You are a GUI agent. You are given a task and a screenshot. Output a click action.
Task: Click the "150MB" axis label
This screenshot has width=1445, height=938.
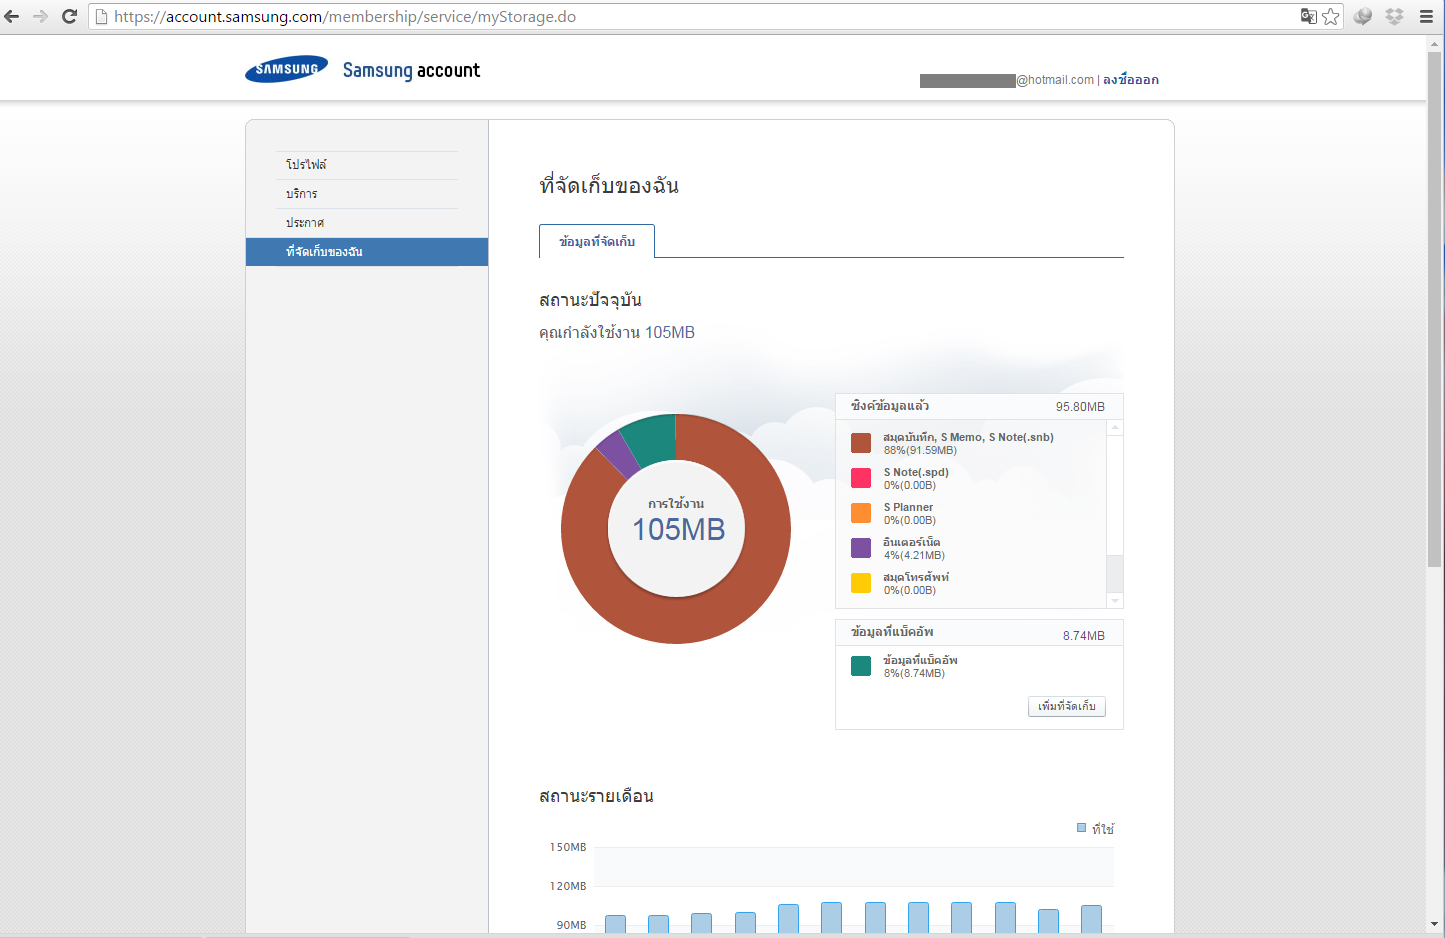[568, 847]
